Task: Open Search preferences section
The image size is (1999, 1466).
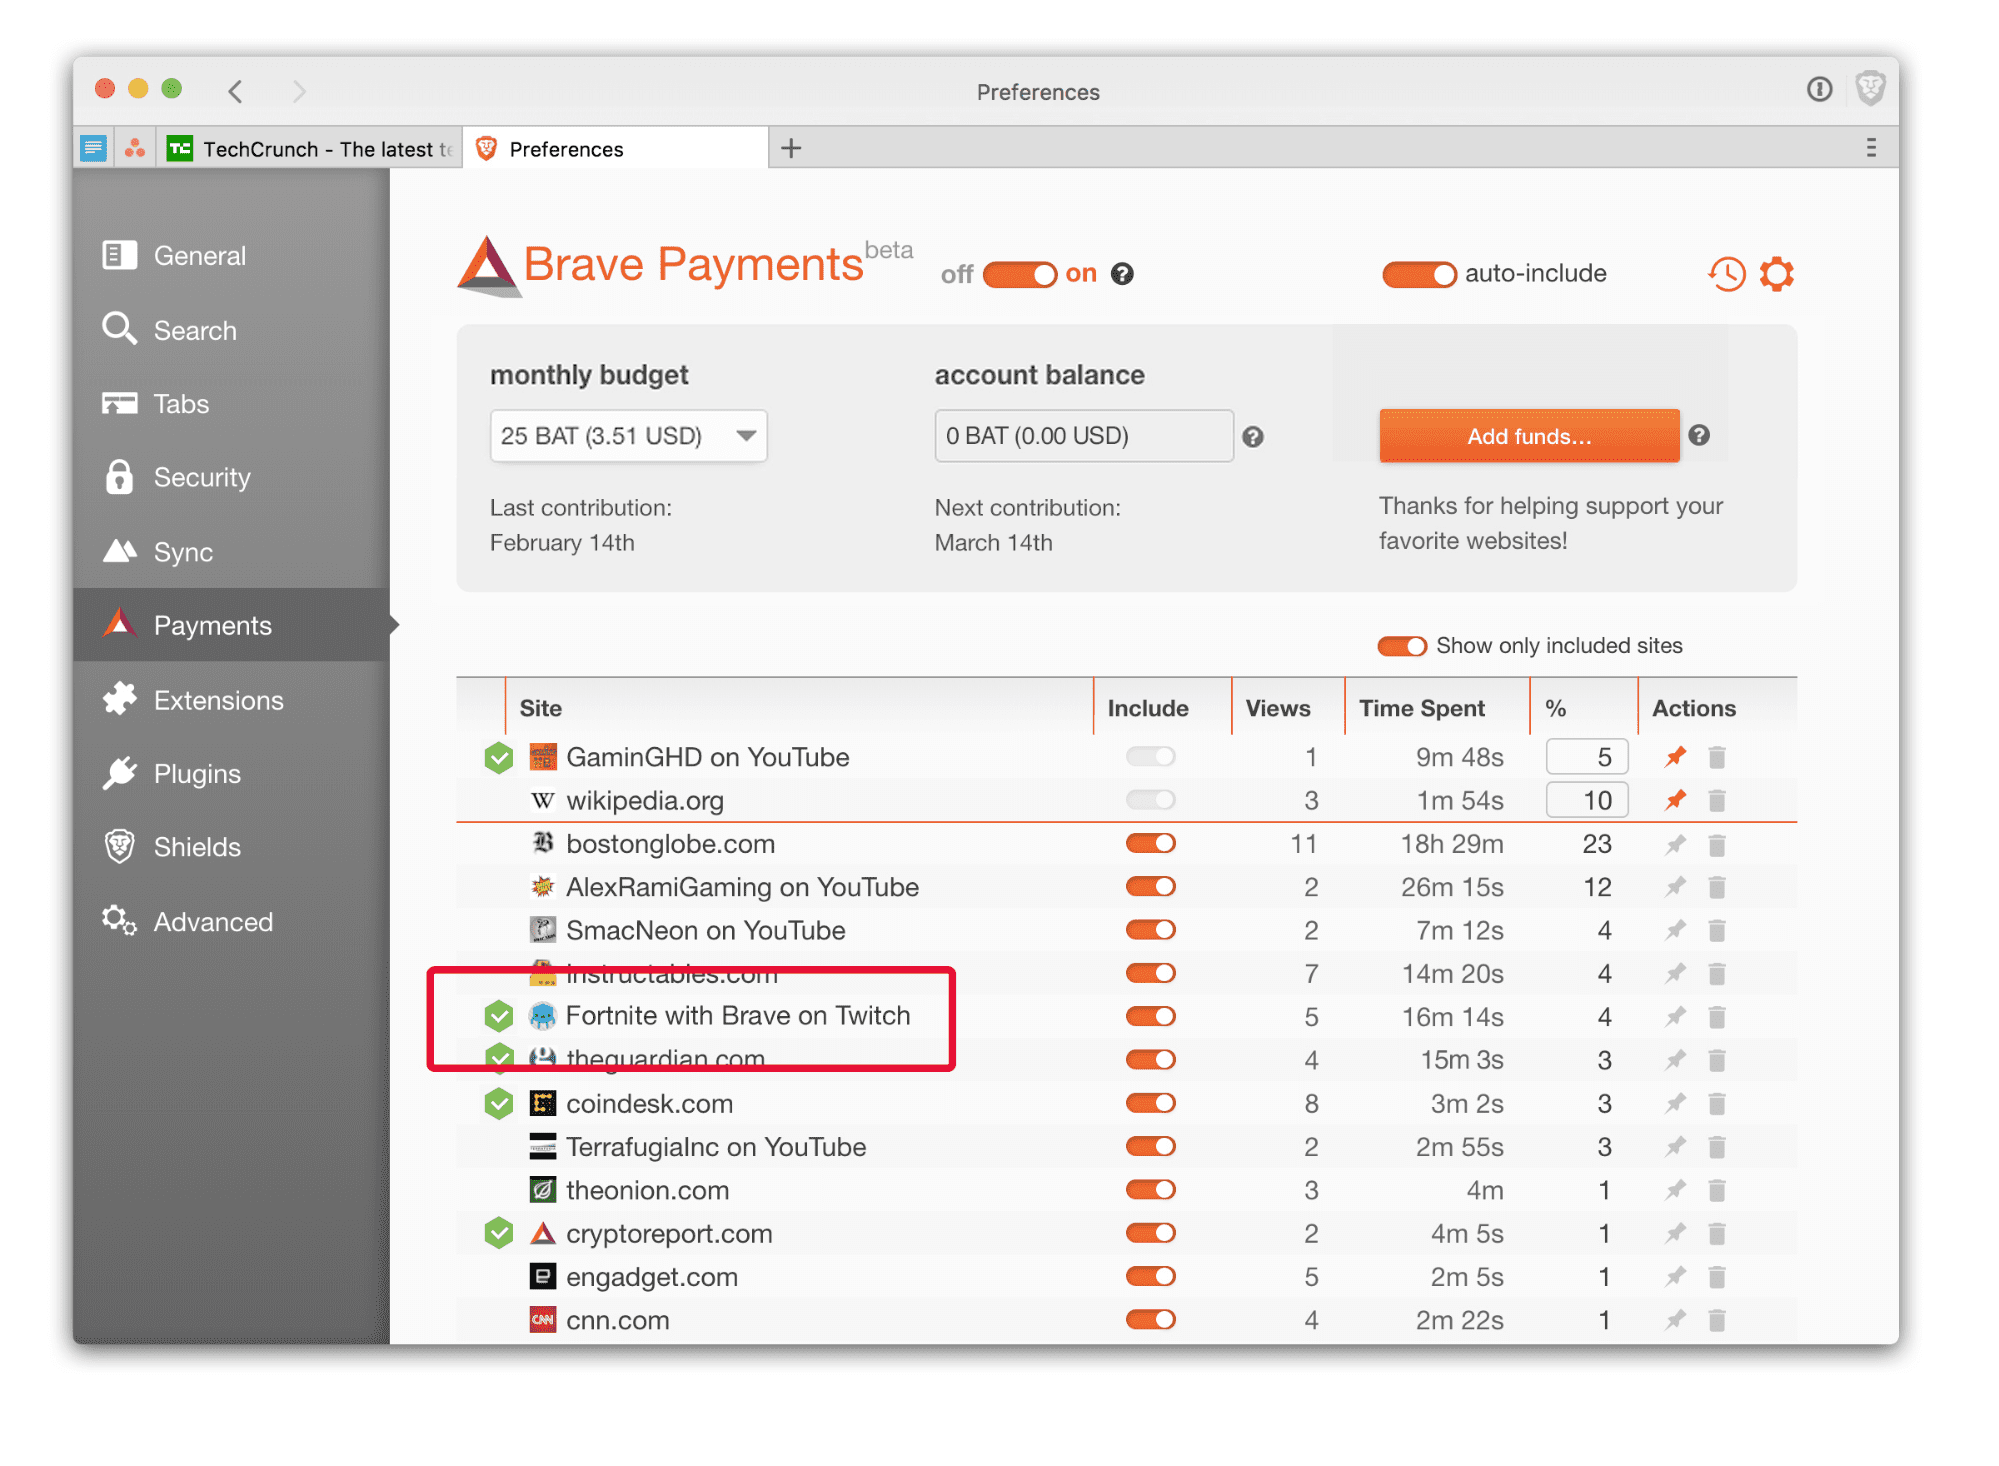Action: pyautogui.click(x=232, y=330)
